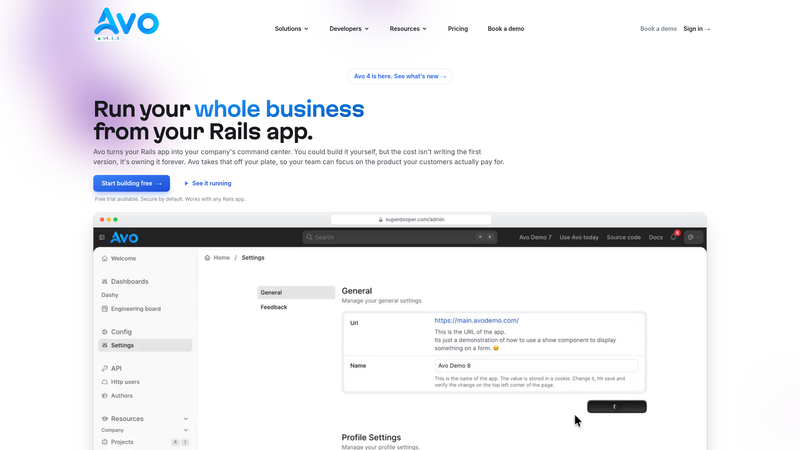Open the Avo 4 is here announcement
This screenshot has width=800, height=450.
pyautogui.click(x=400, y=76)
